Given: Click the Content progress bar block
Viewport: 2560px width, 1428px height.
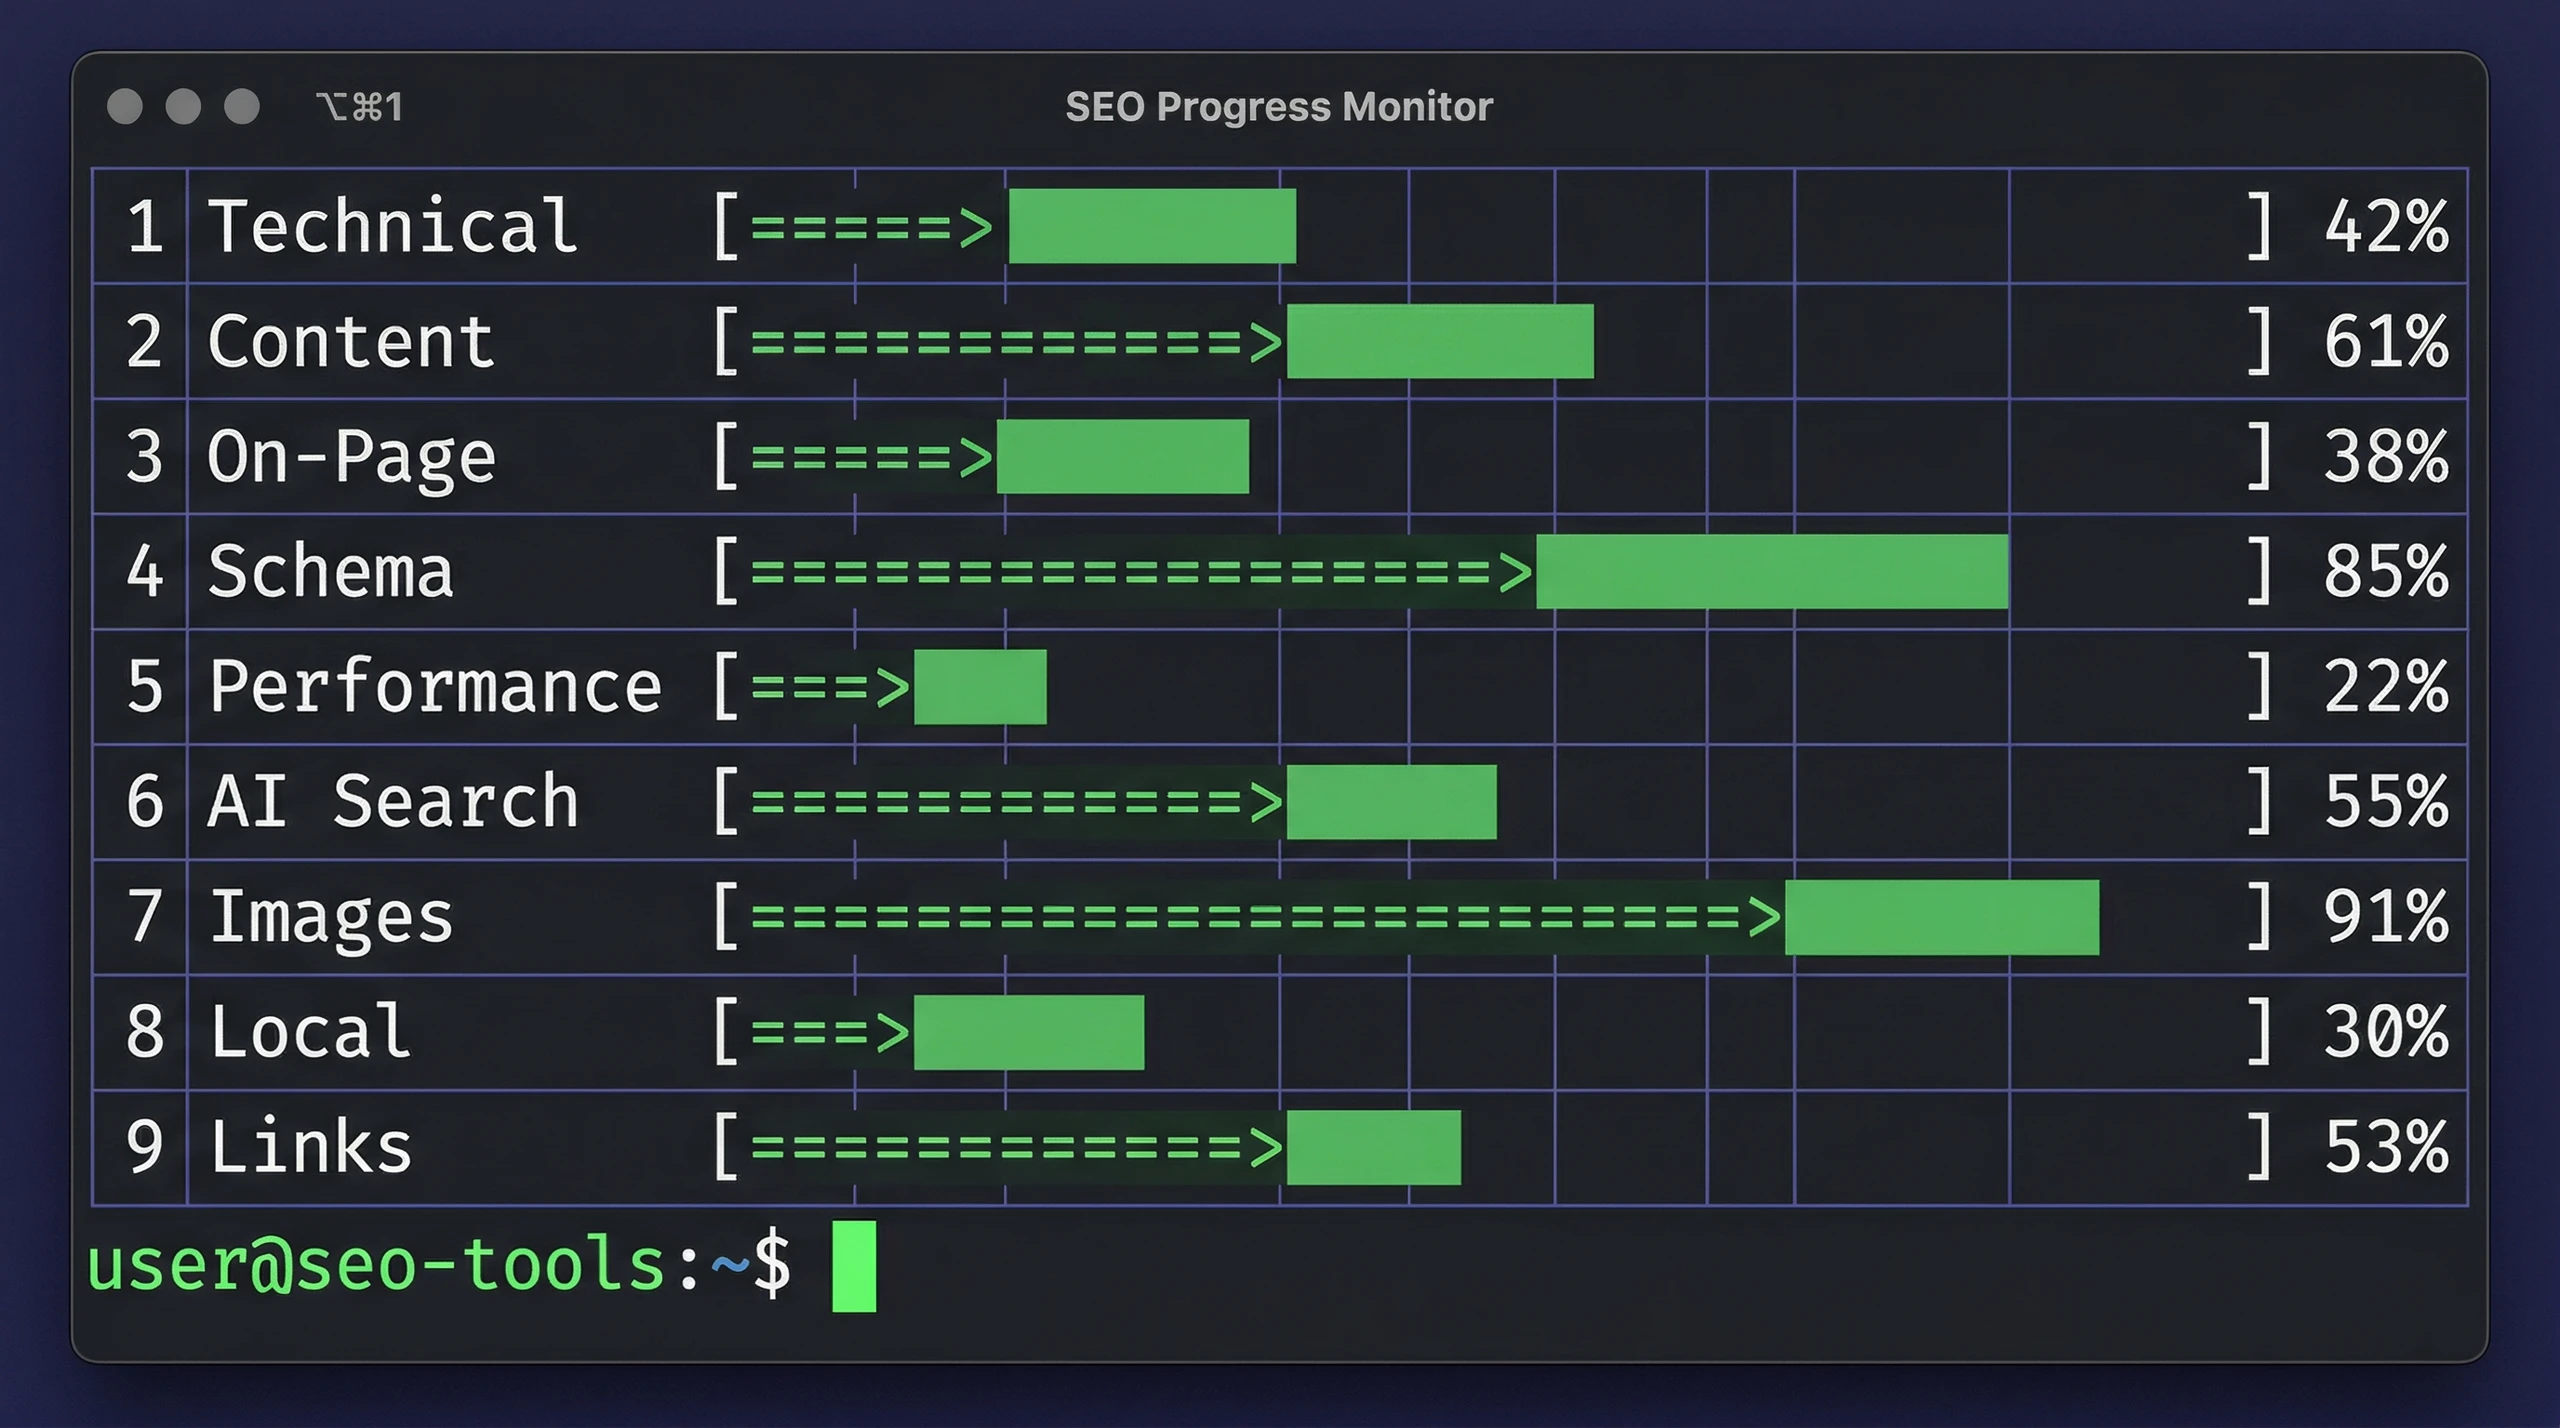Looking at the screenshot, I should [x=1440, y=341].
